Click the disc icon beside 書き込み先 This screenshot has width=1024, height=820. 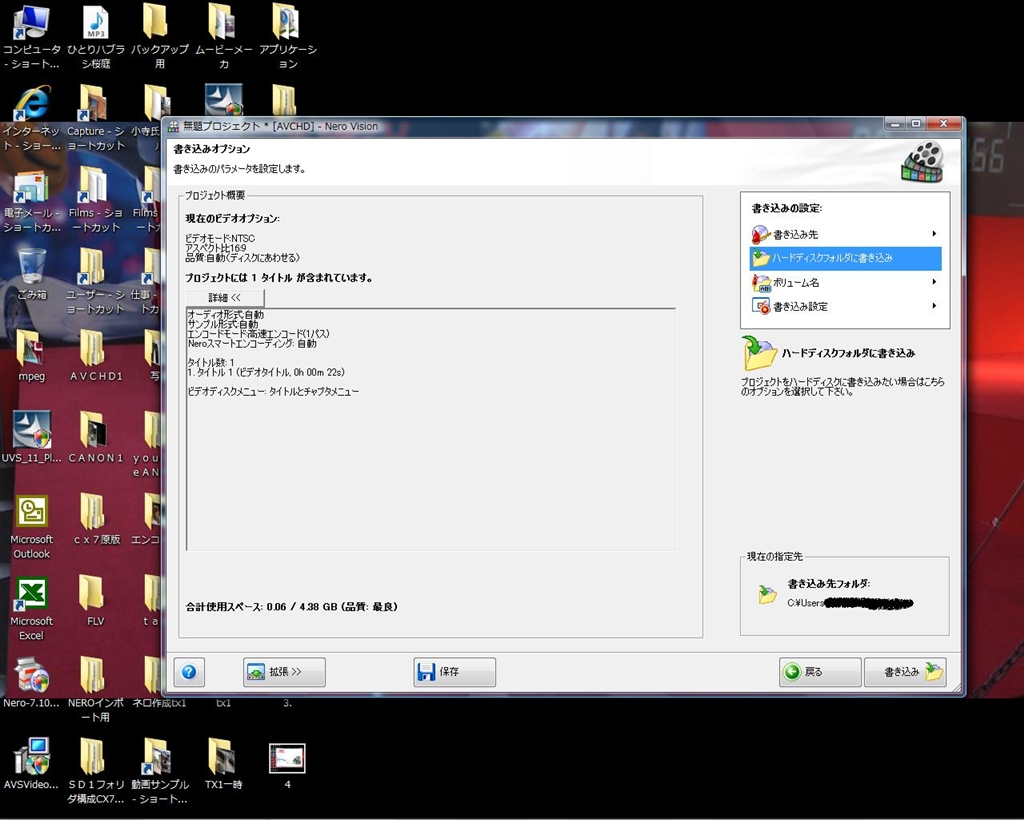tap(761, 234)
